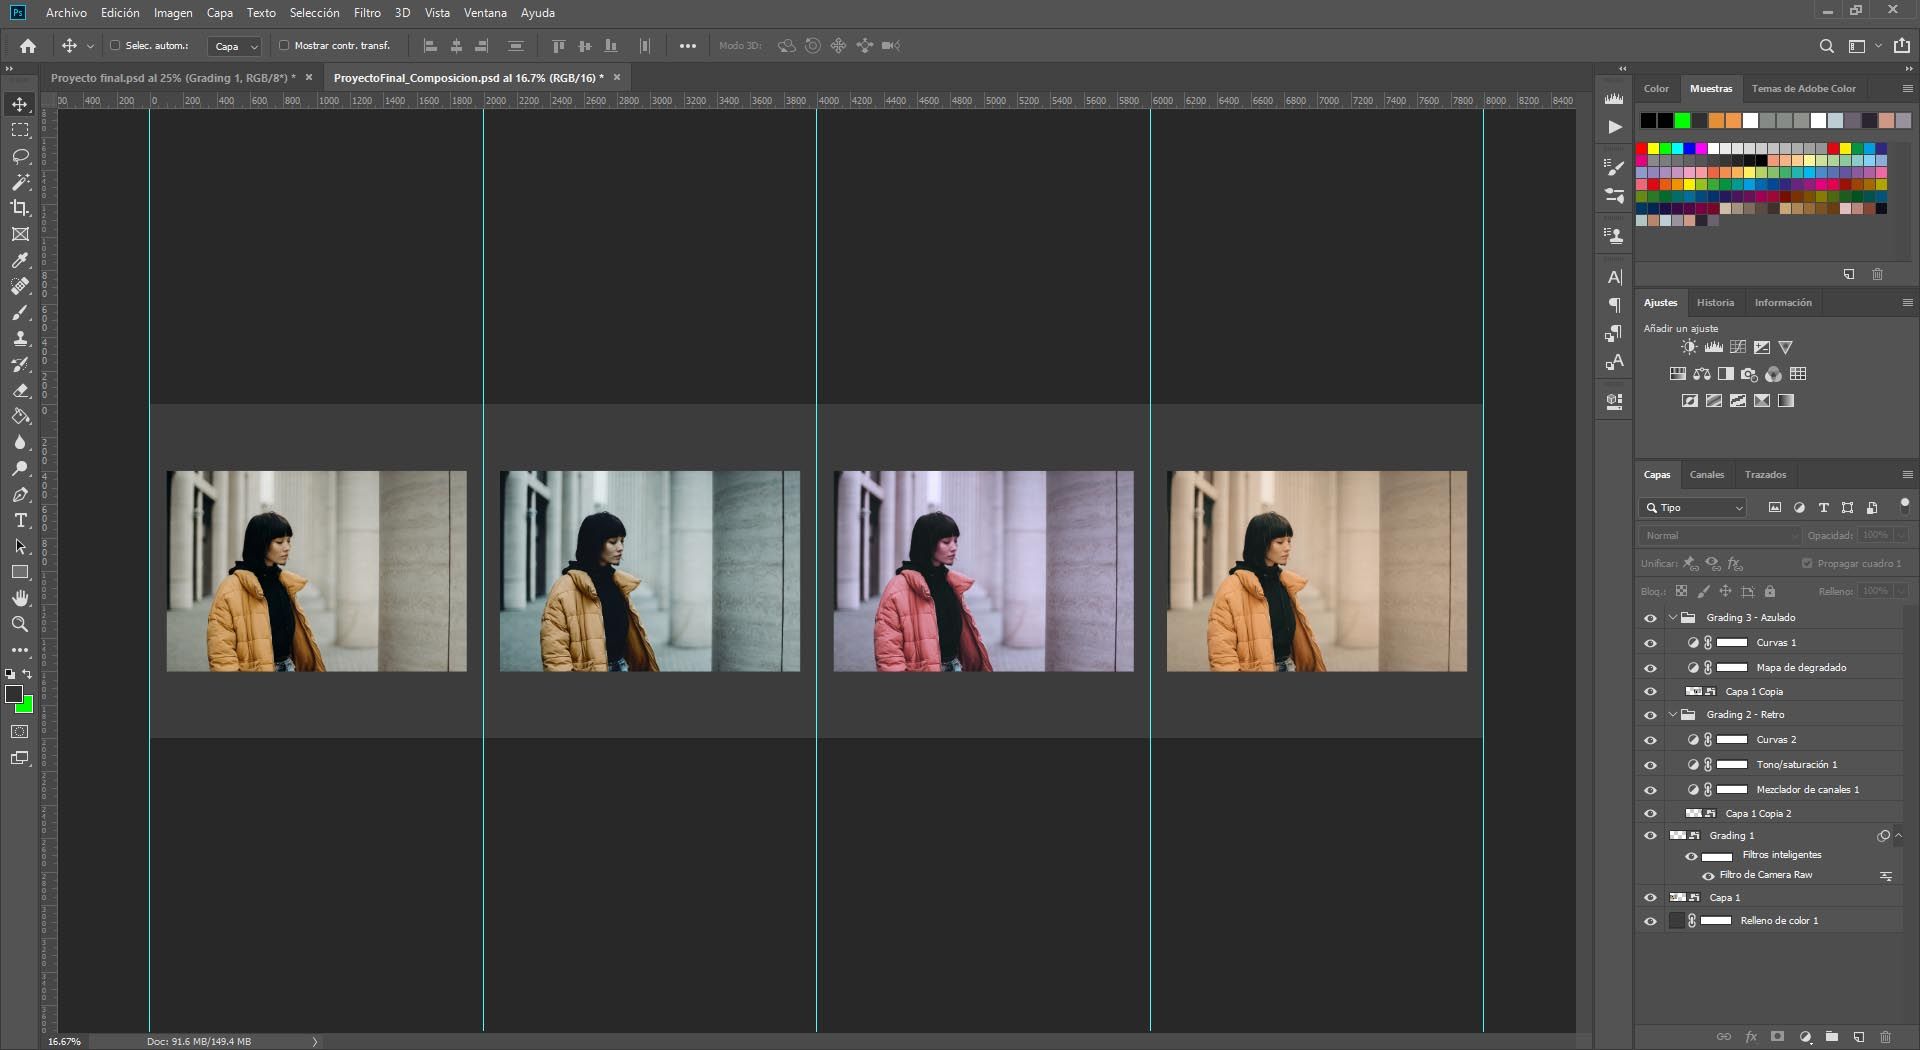
Task: Switch to the Canales tab
Action: 1706,475
